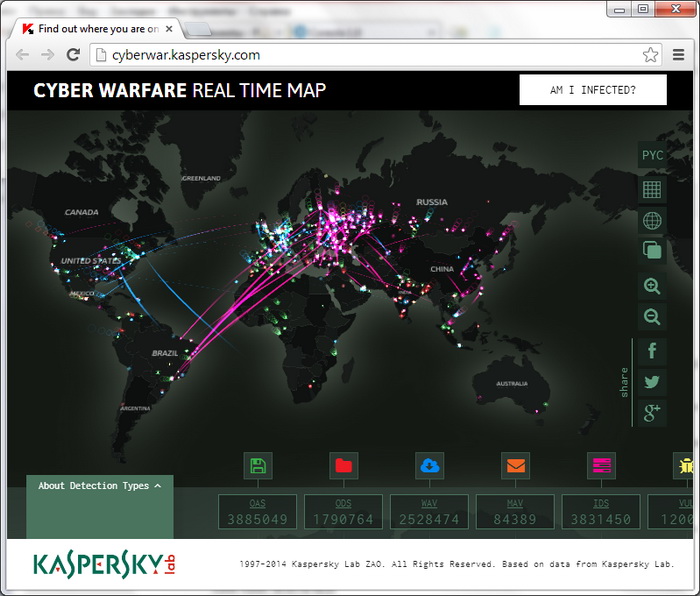700x596 pixels.
Task: Bookmark this page with the star
Action: 650,55
